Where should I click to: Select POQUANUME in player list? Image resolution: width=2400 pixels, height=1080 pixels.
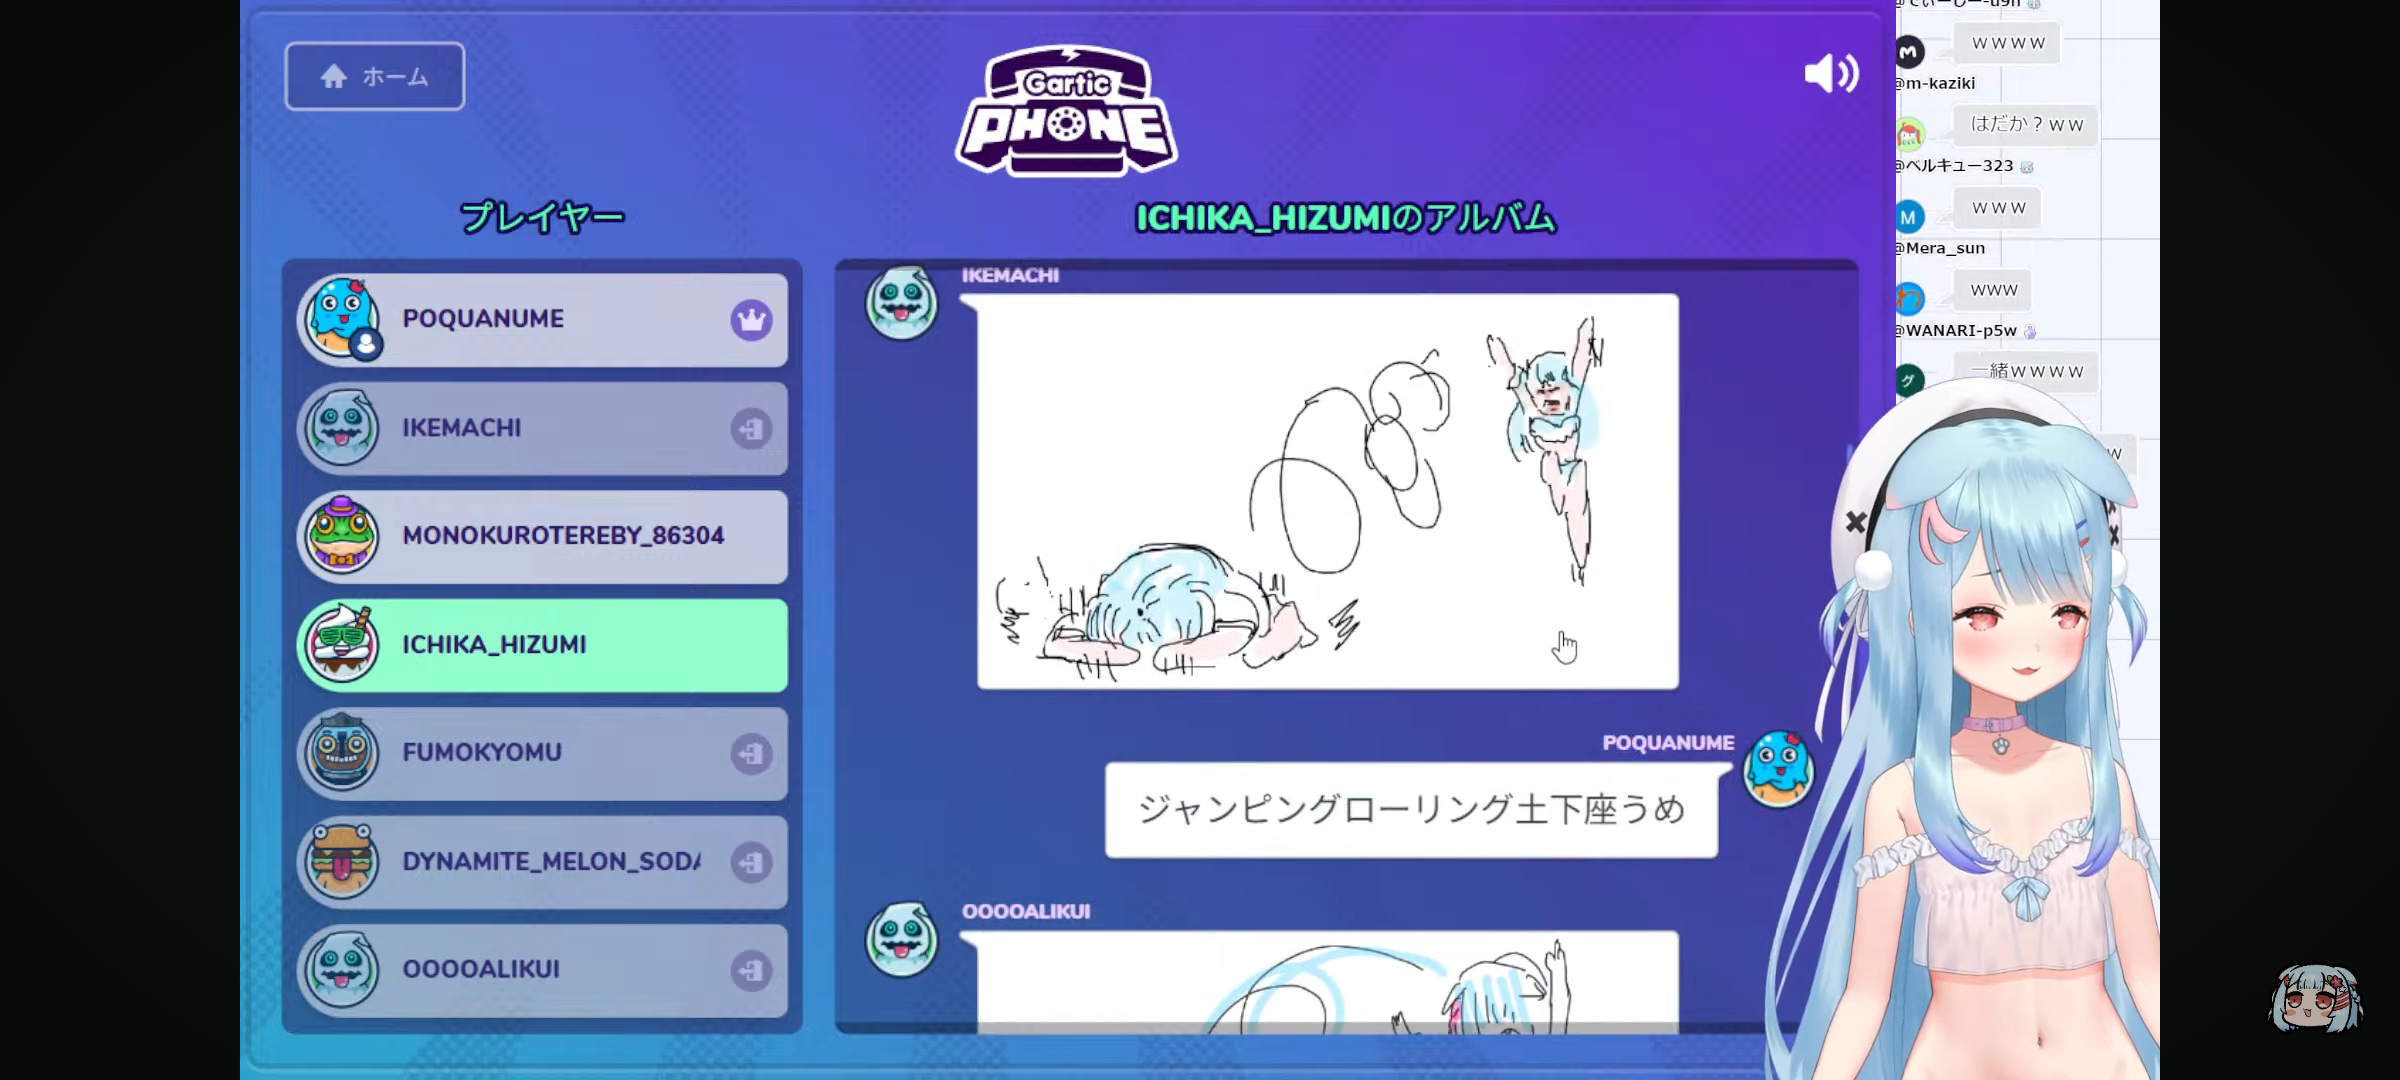pos(542,320)
